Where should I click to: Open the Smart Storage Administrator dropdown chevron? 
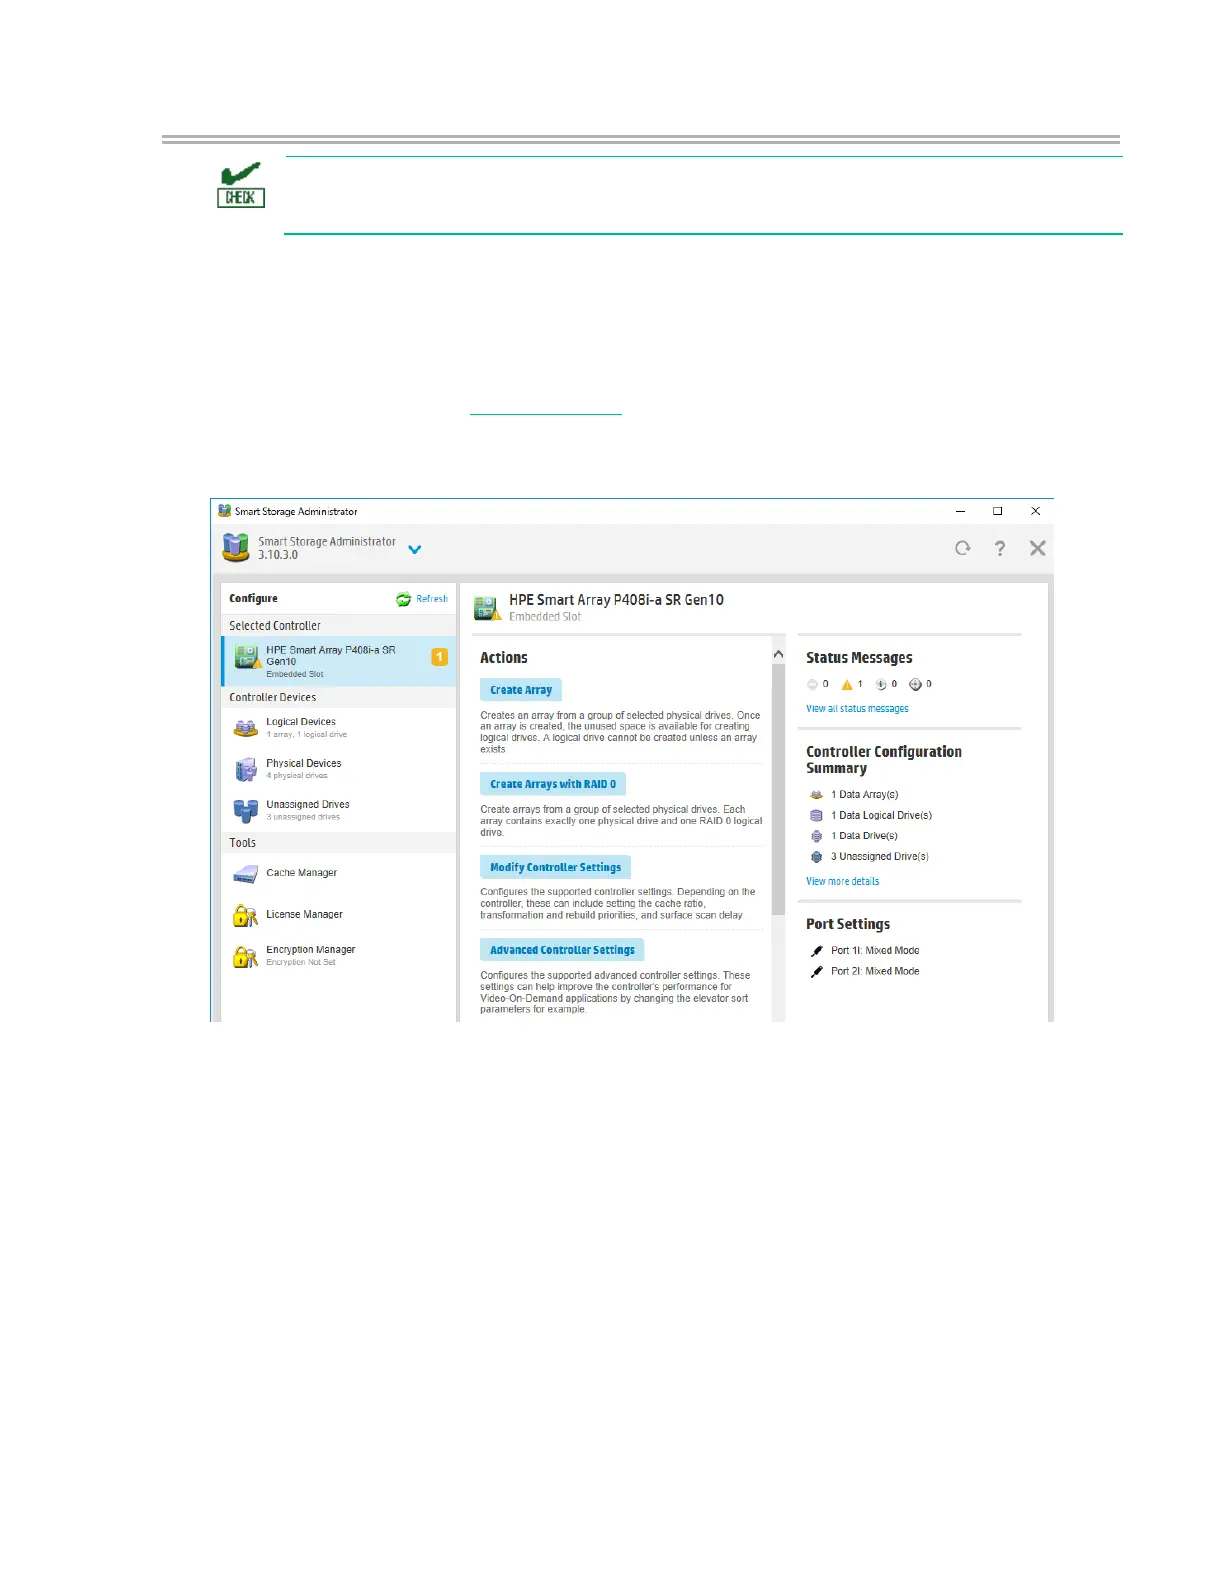(x=415, y=549)
